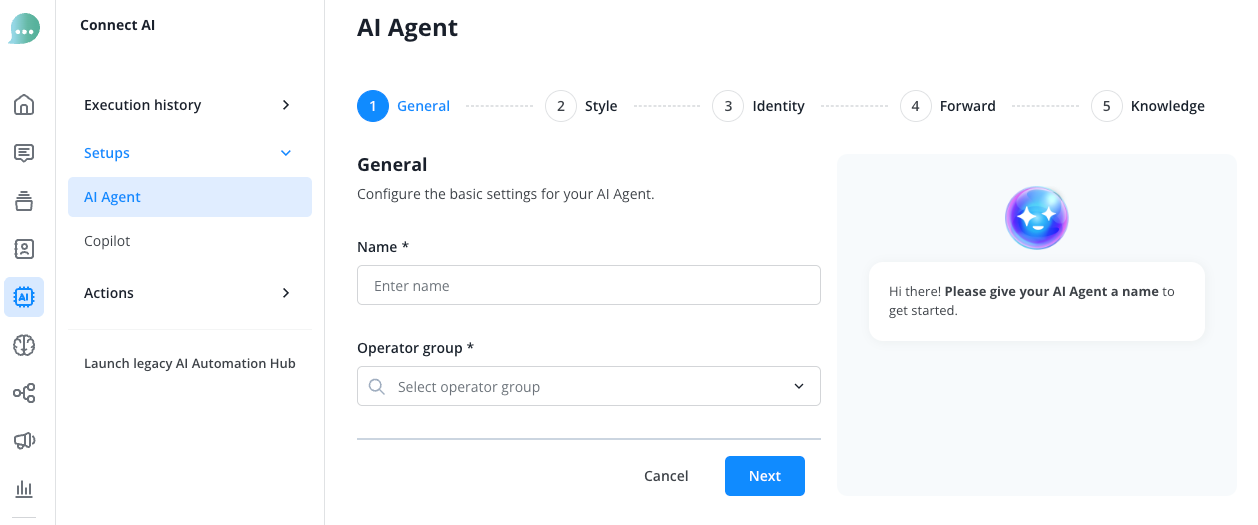
Task: Open the bar chart analytics icon
Action: [x=24, y=489]
